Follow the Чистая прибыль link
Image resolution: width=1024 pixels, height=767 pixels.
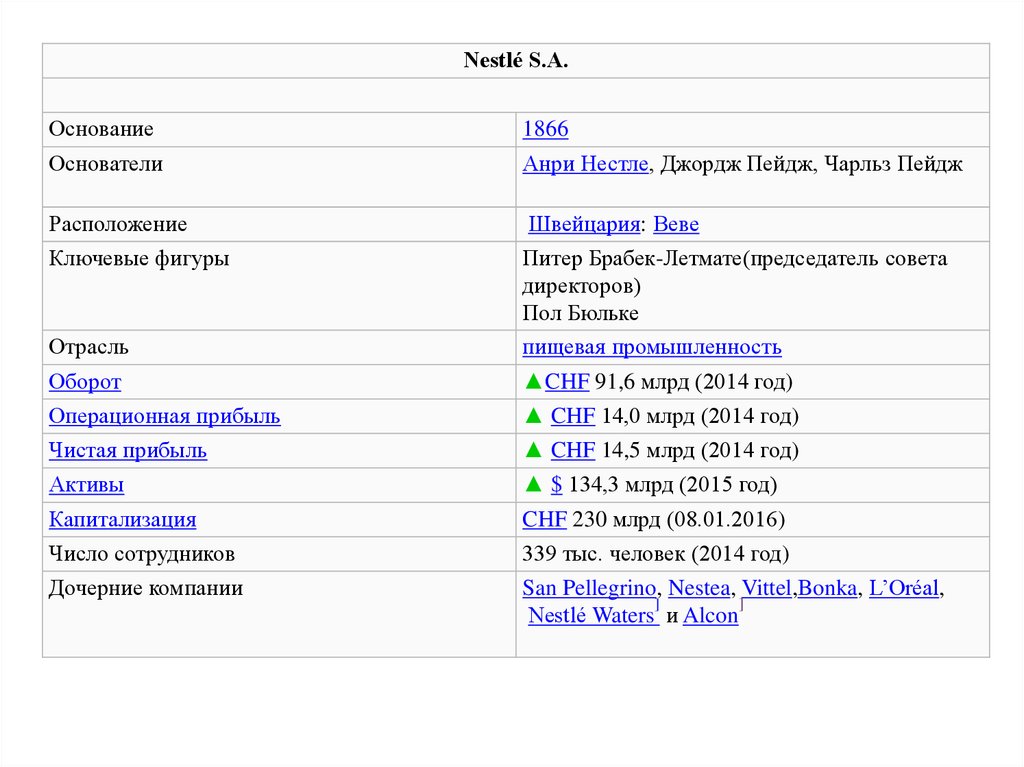click(x=128, y=451)
